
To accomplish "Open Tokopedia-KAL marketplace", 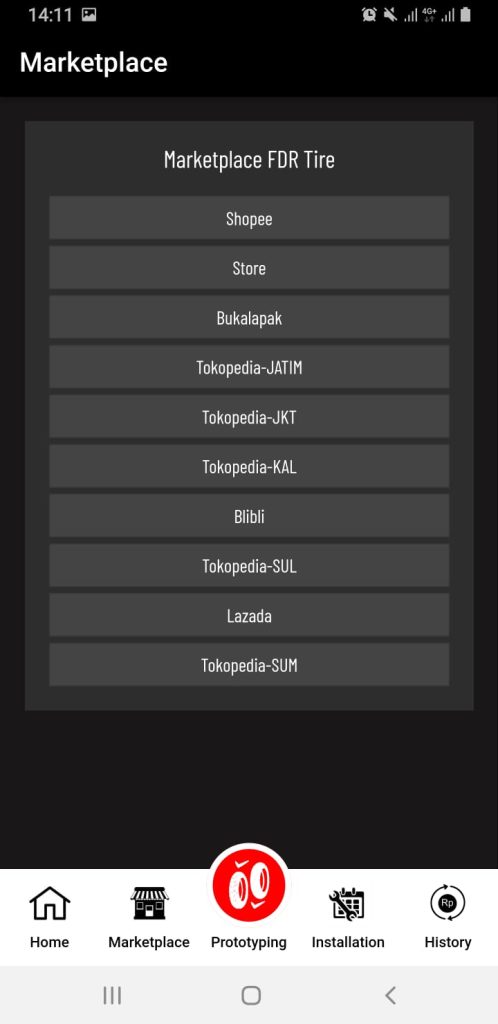I will coord(249,466).
